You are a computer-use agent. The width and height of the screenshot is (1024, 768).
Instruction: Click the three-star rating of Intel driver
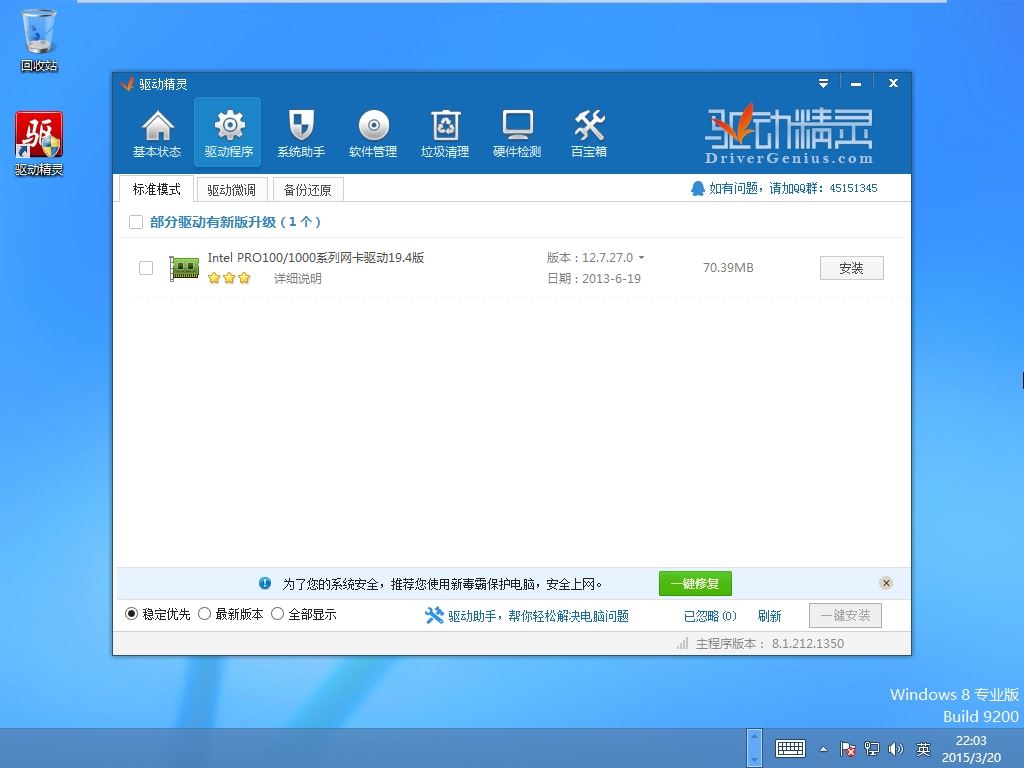point(229,278)
